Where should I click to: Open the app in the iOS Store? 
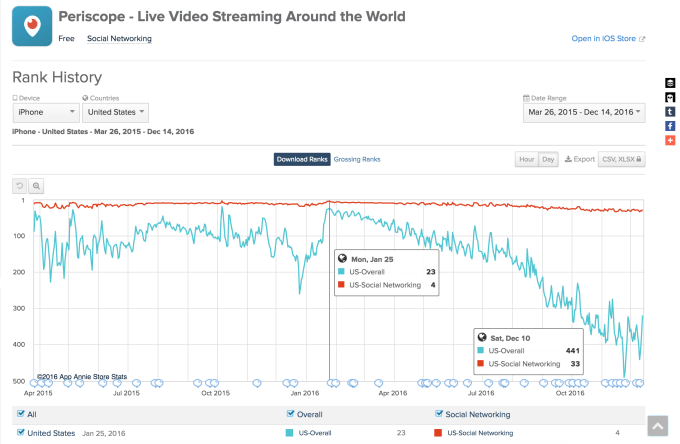pyautogui.click(x=603, y=39)
